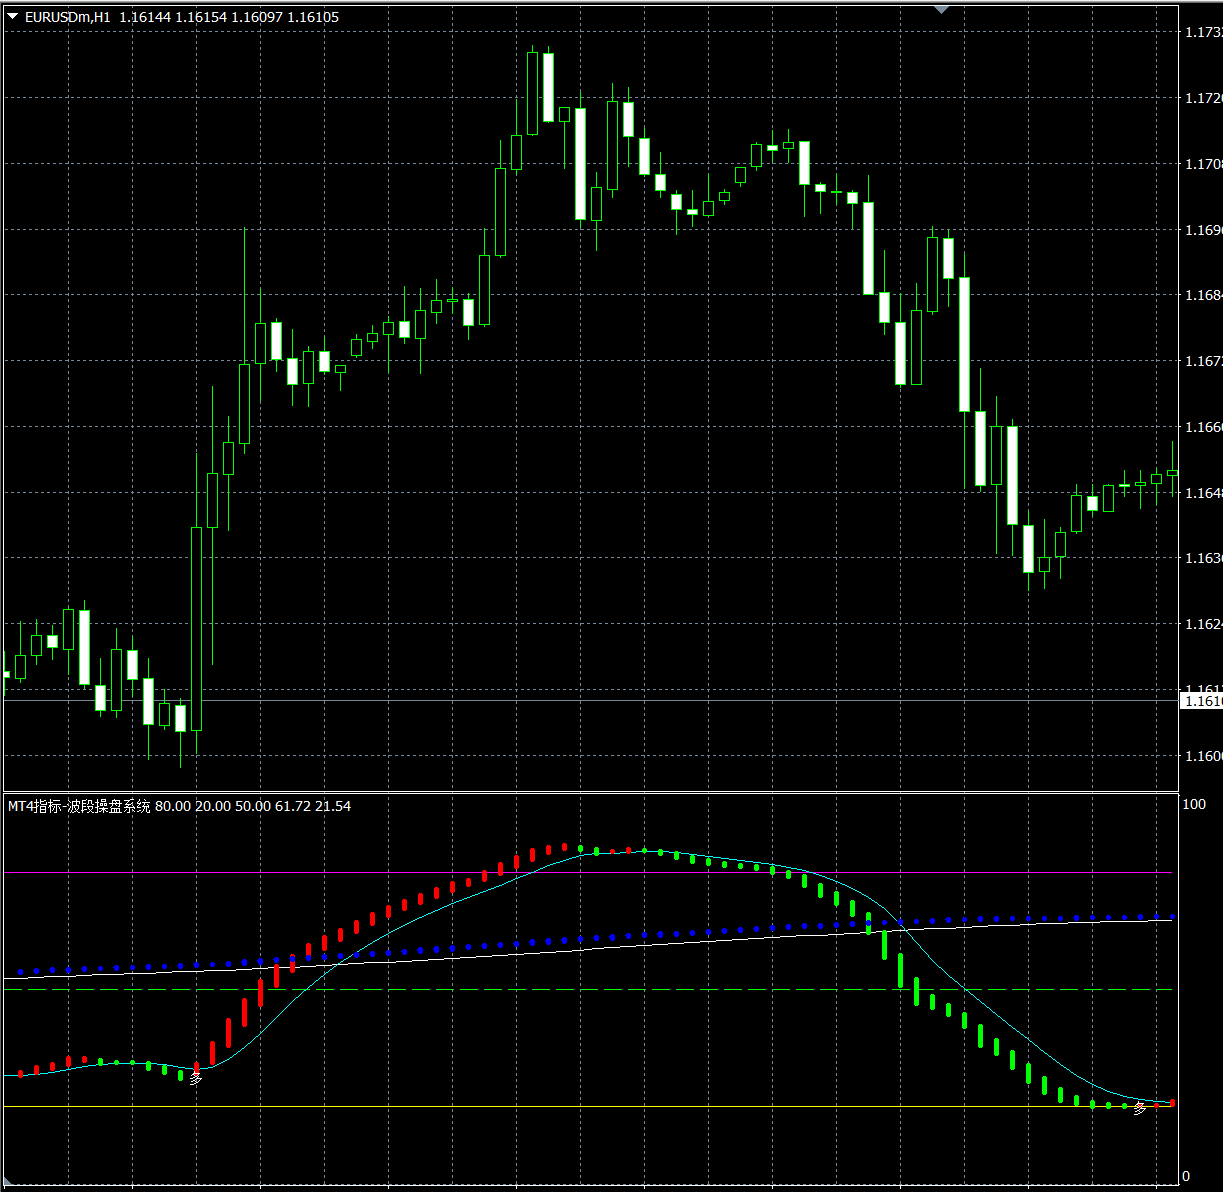
Task: Click the right 多 signal marker
Action: [x=1140, y=1108]
